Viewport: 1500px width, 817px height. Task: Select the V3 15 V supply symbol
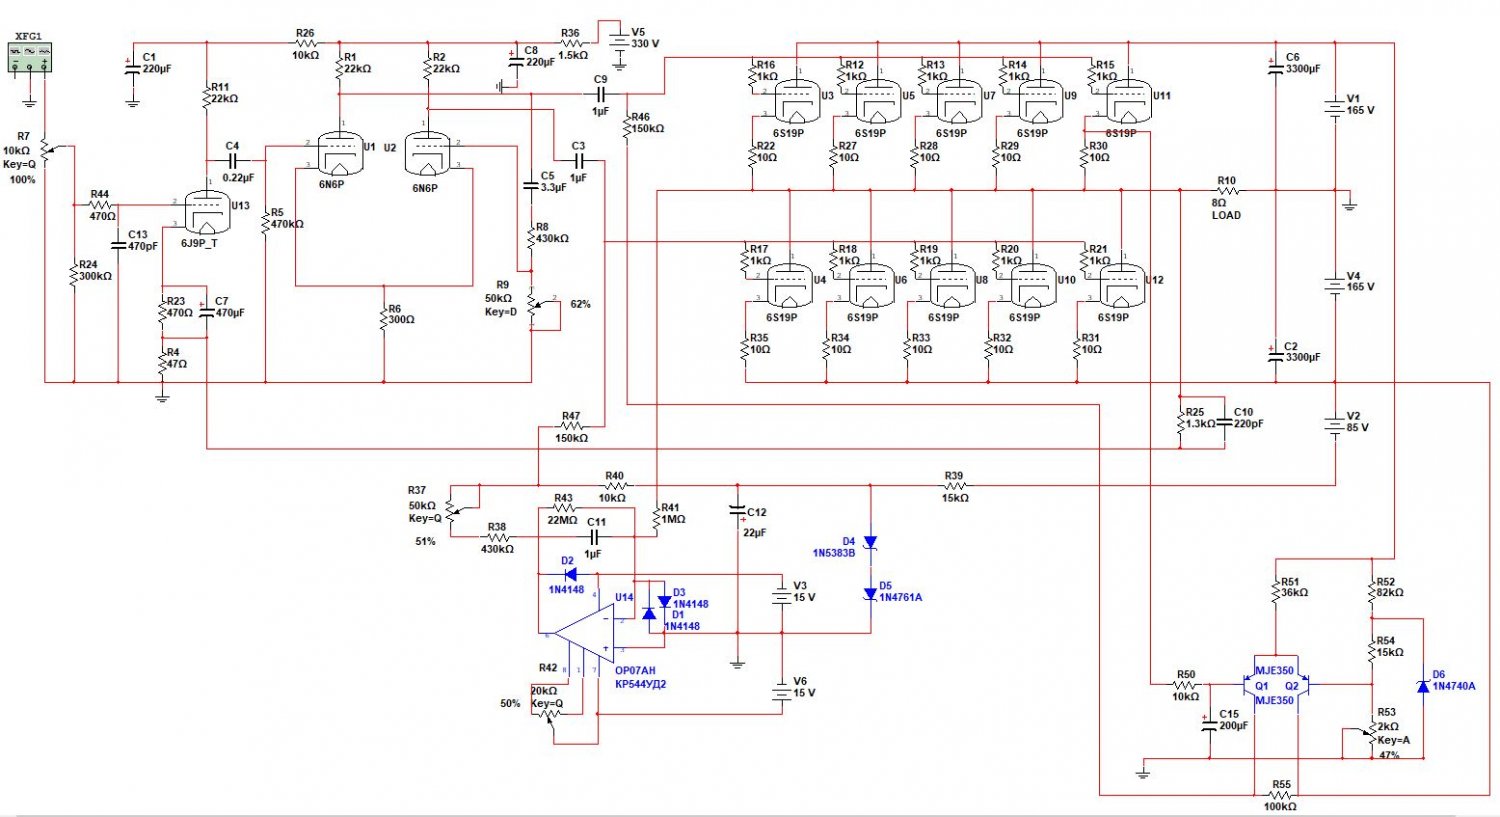coord(781,596)
